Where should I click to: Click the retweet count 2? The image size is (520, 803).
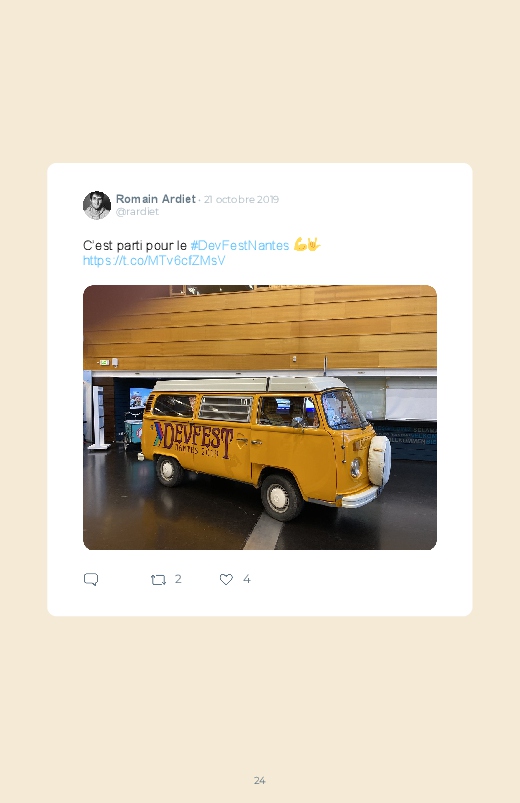[178, 579]
